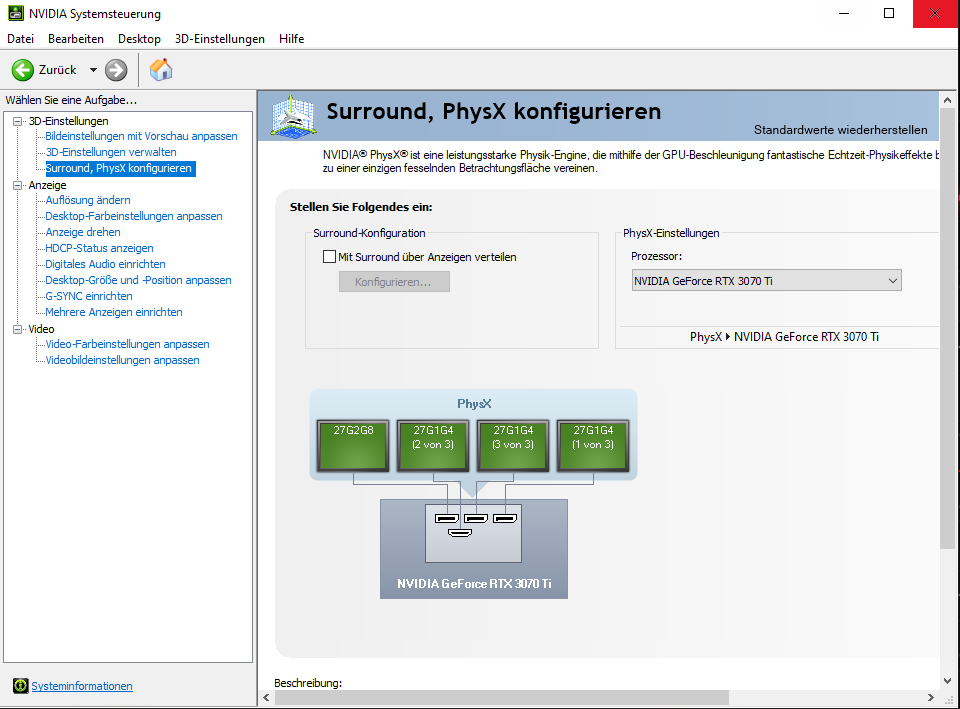The image size is (960, 709).
Task: Select the 27G1G4 (2 von 3) monitor
Action: point(433,445)
